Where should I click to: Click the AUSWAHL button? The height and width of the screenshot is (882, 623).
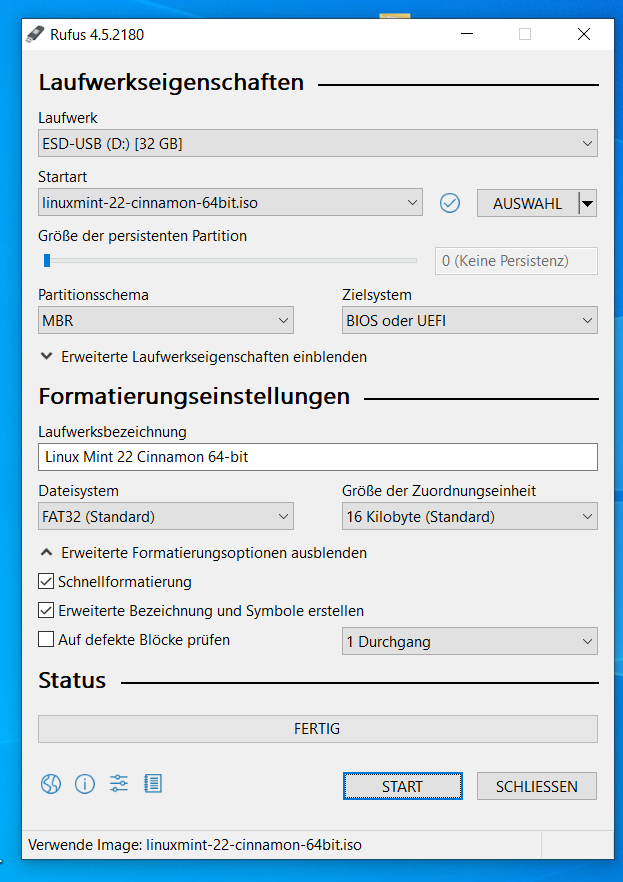[527, 204]
